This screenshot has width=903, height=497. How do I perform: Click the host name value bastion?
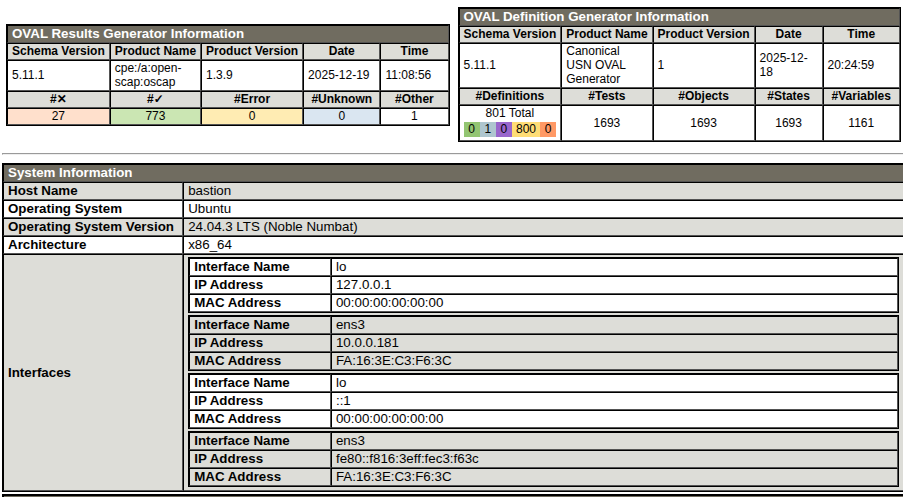(210, 191)
